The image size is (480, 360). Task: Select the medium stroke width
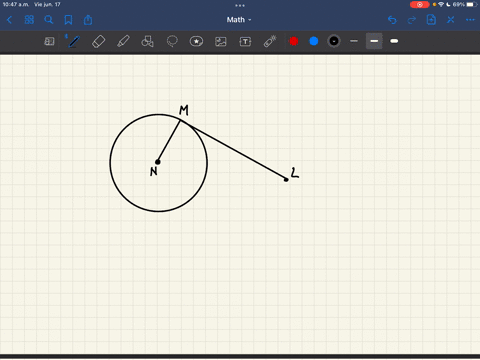pyautogui.click(x=374, y=41)
